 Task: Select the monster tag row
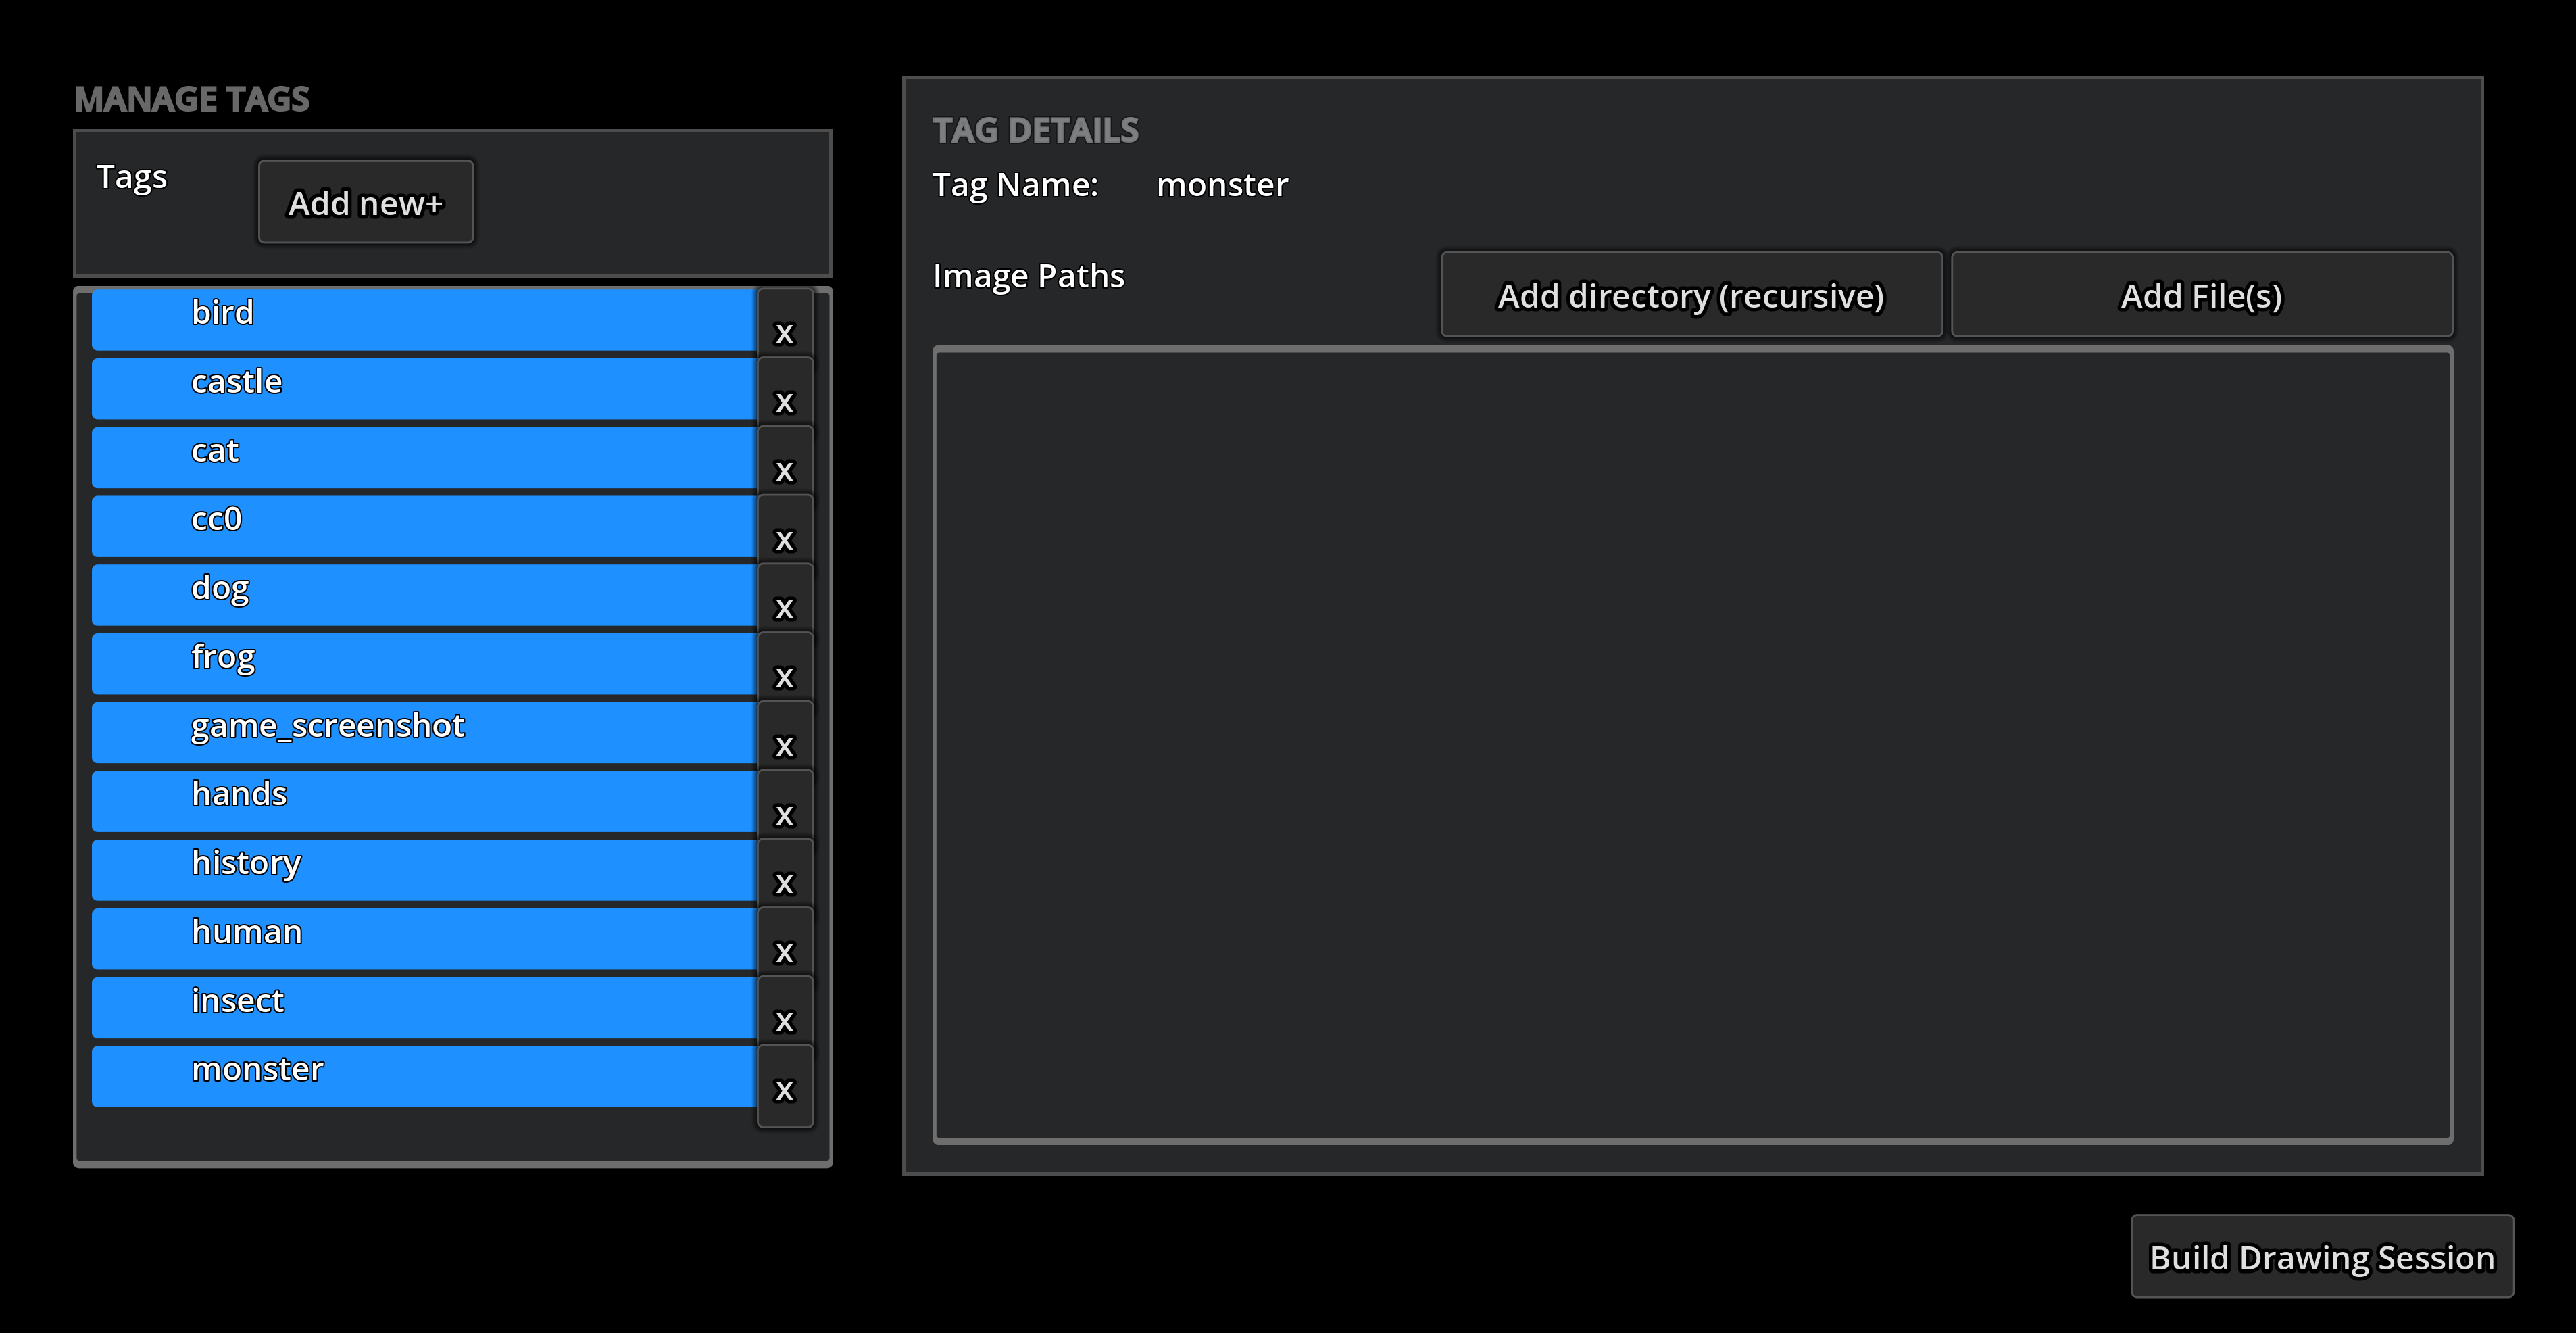point(423,1075)
